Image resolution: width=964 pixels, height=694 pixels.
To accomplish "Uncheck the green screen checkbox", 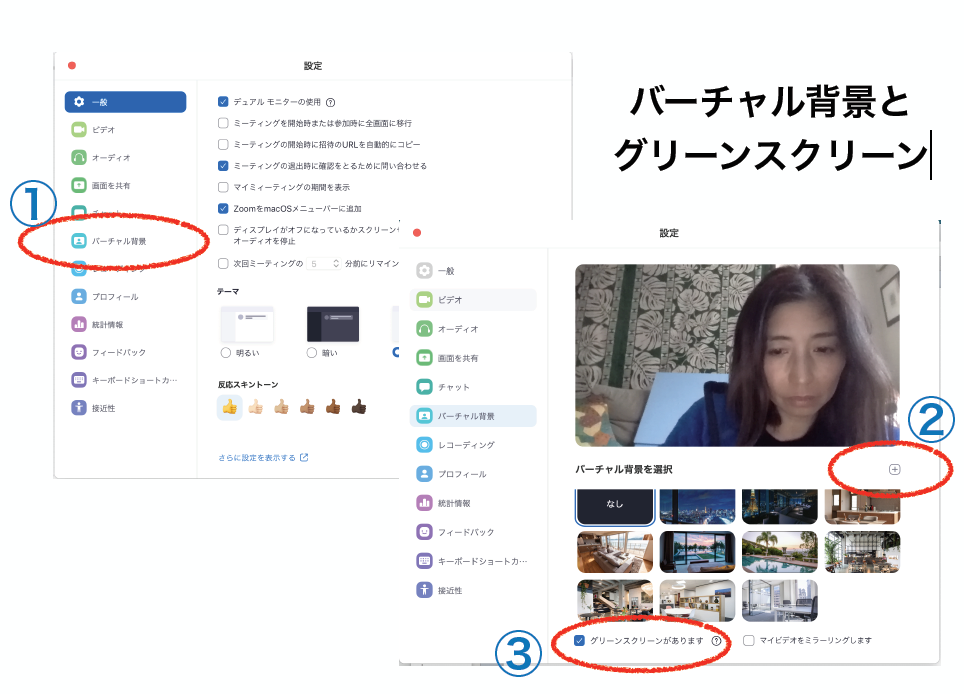I will click(x=580, y=641).
